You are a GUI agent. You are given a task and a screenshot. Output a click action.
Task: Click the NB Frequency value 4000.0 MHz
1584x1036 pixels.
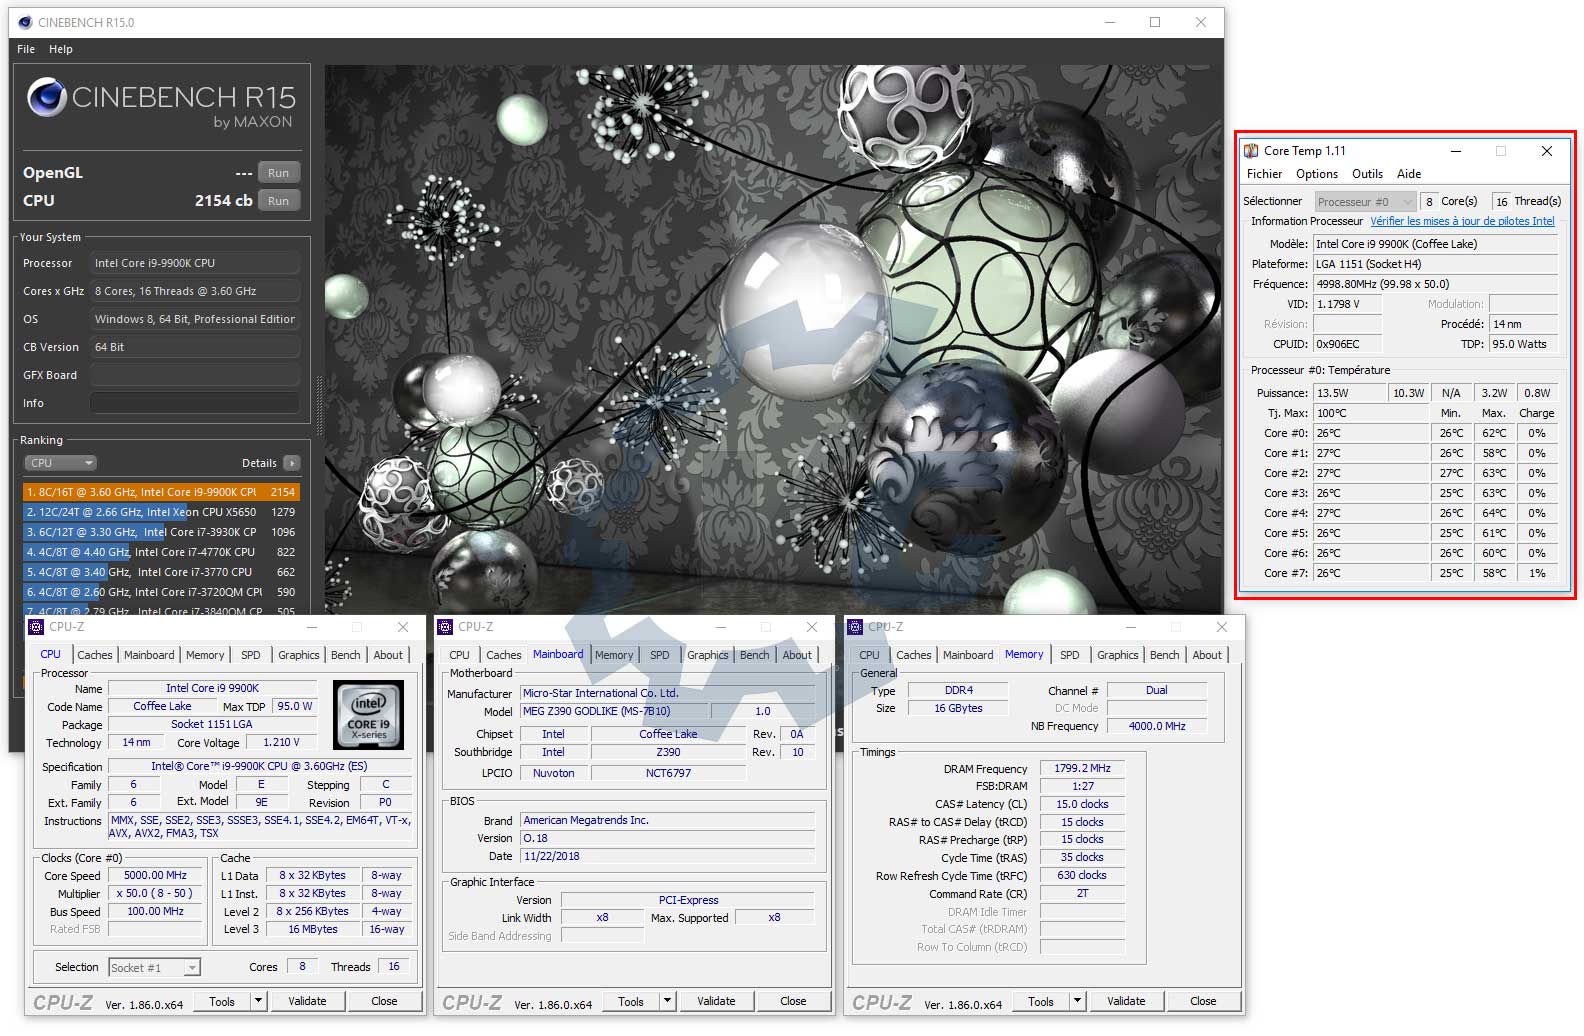1157,726
